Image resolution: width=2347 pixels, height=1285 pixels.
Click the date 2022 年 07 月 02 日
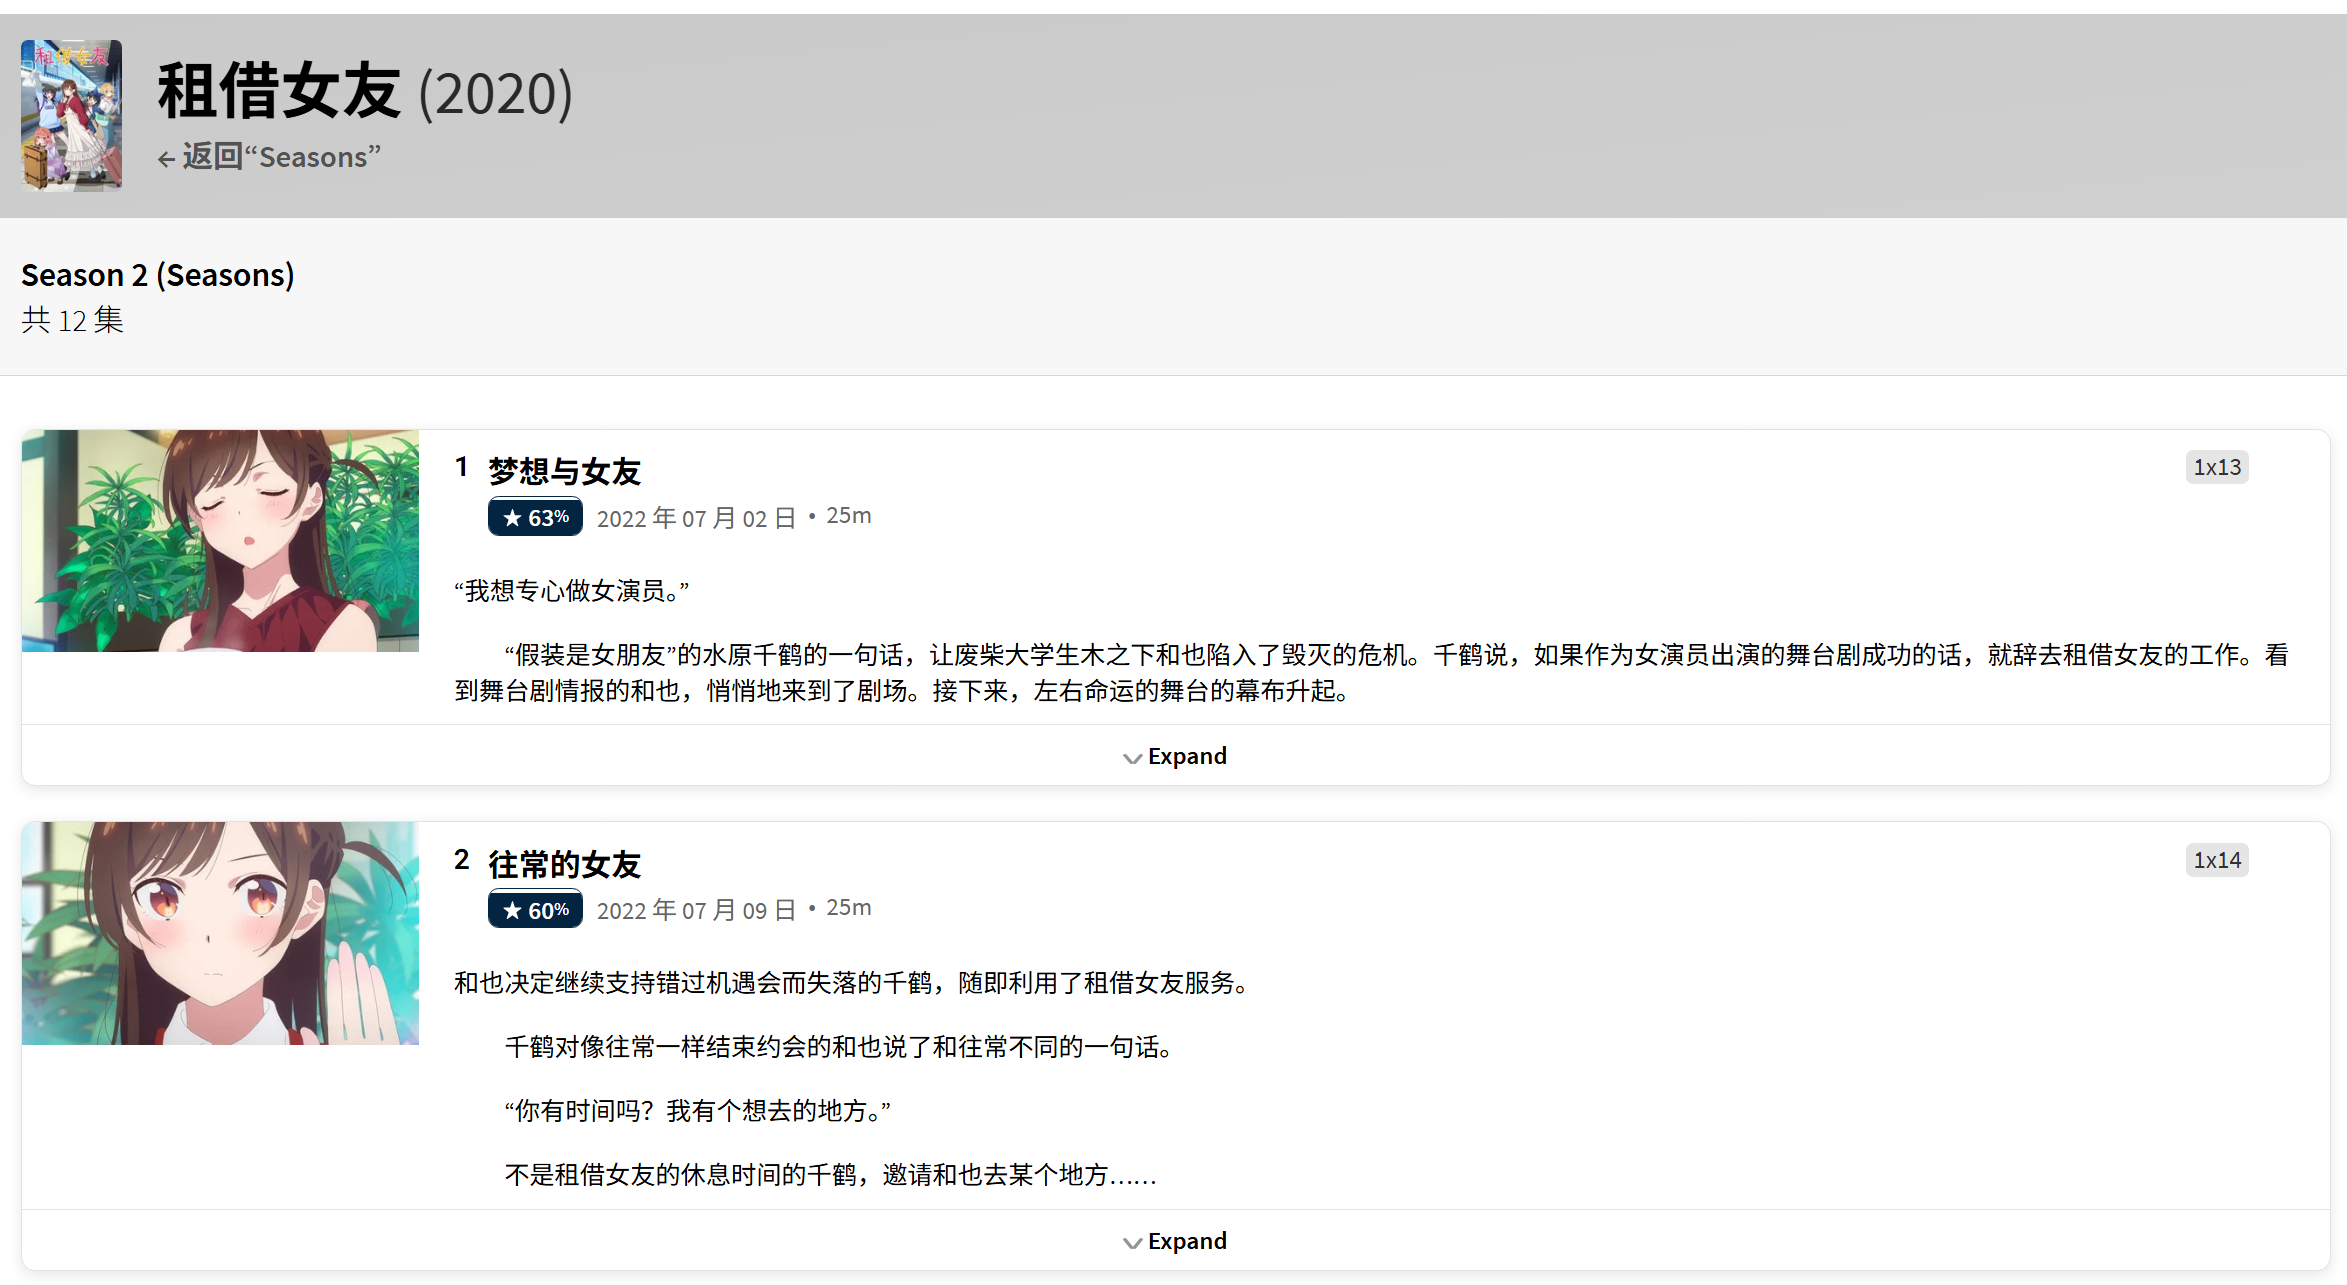click(x=696, y=518)
